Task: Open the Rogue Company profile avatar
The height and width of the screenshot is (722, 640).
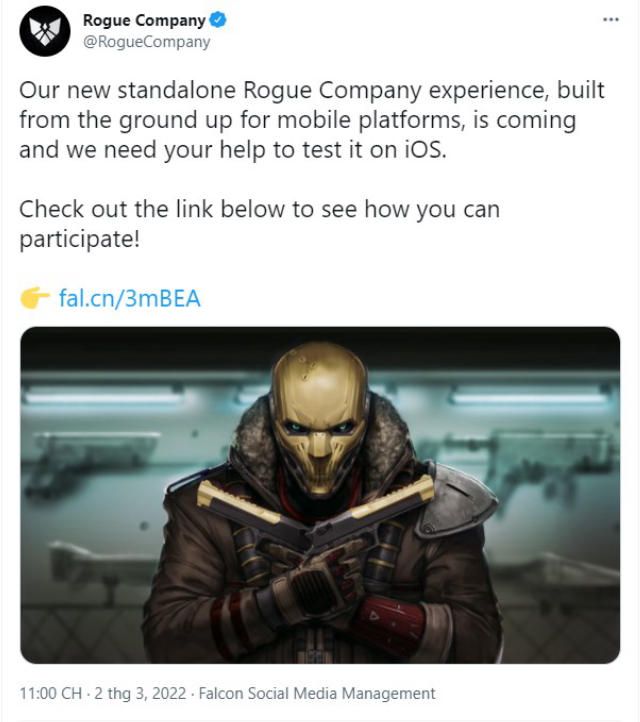Action: 45,31
